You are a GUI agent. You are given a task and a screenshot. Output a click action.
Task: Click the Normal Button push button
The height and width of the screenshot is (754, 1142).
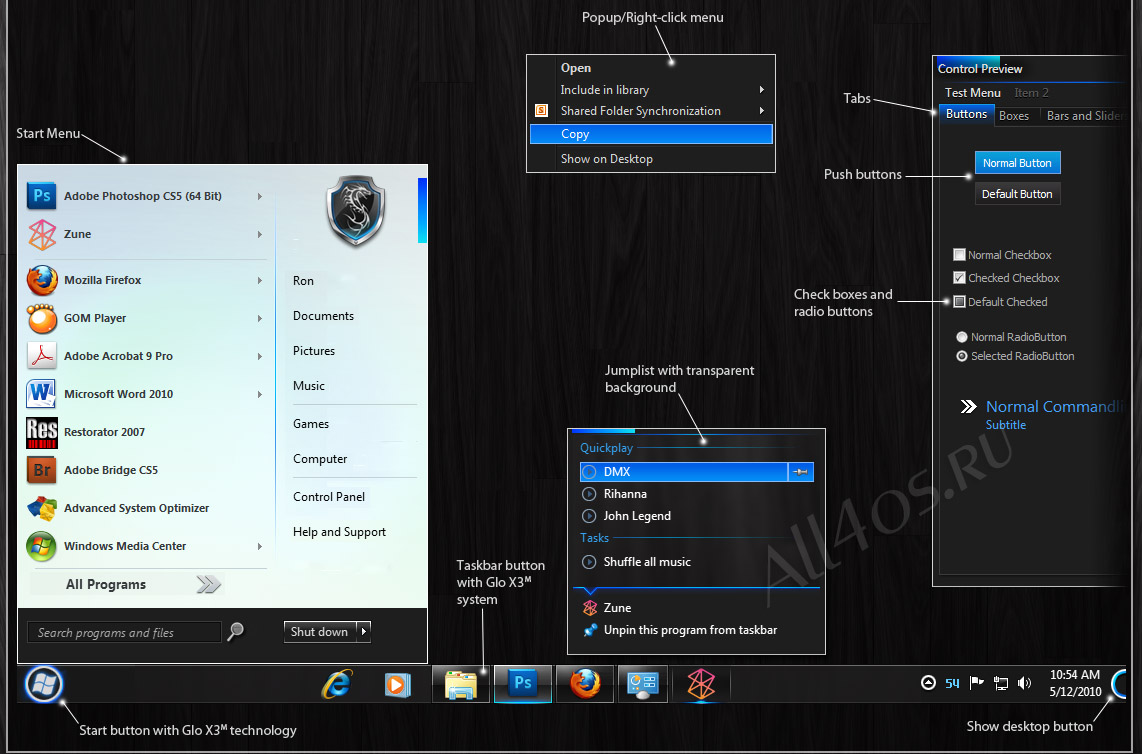[x=1017, y=162]
